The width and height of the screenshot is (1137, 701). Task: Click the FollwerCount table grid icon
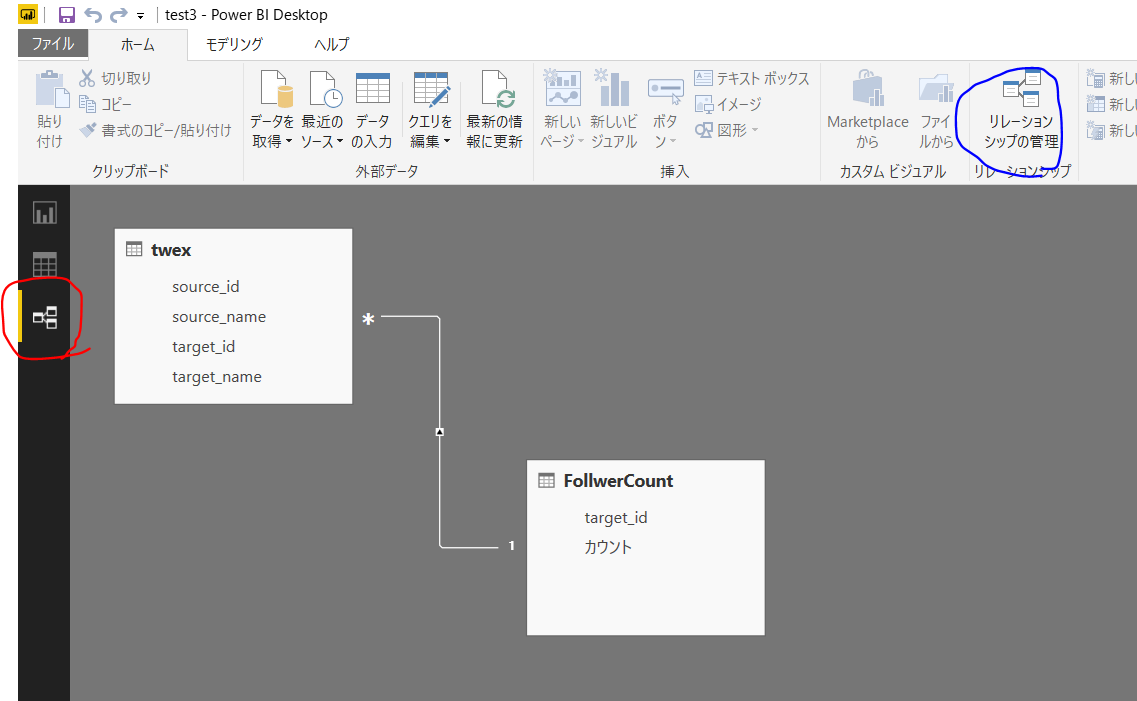tap(546, 481)
